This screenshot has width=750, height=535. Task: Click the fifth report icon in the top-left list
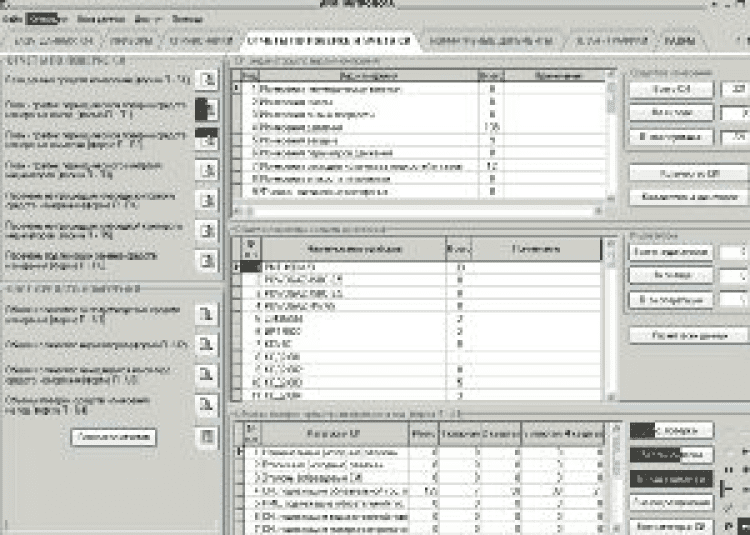tap(206, 200)
